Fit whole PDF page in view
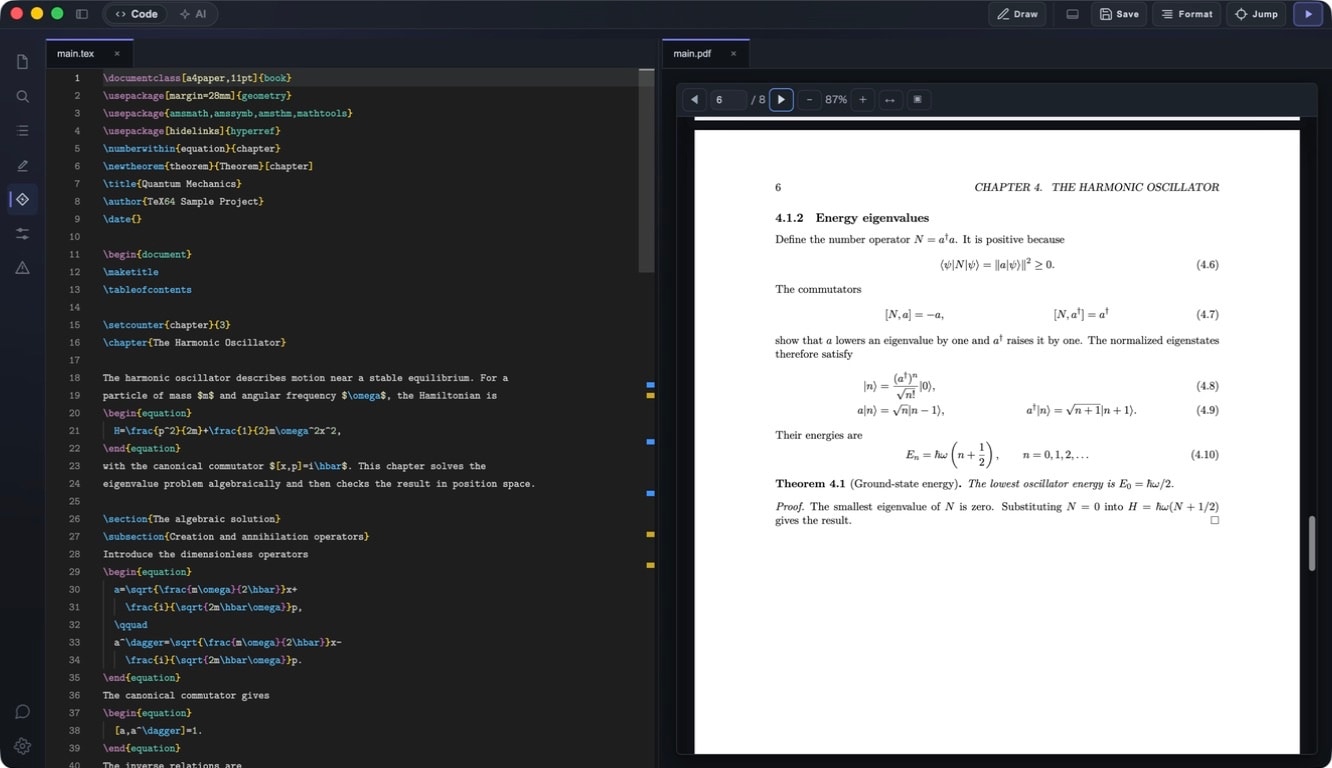 click(917, 100)
